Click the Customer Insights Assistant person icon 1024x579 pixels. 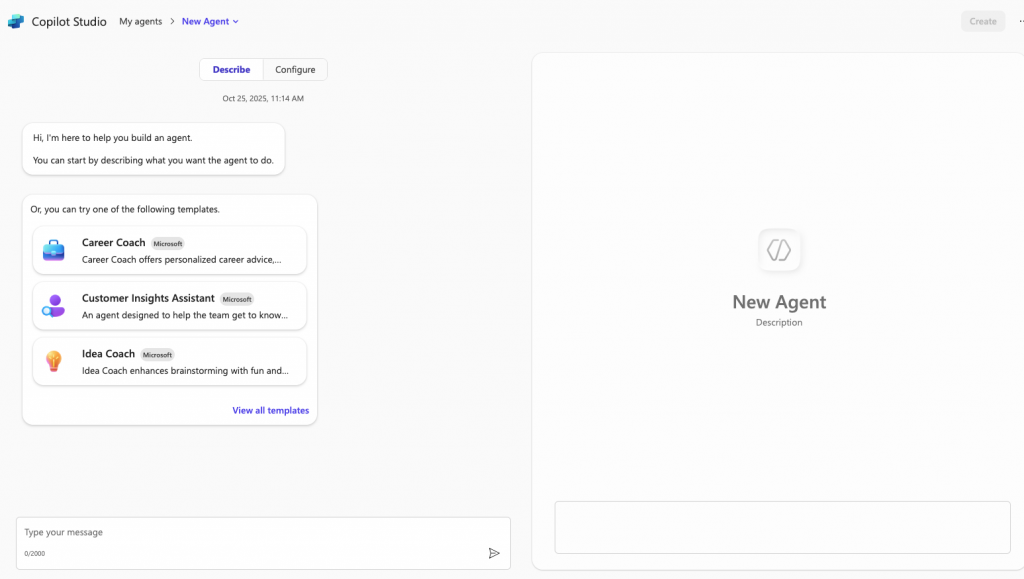coord(53,306)
